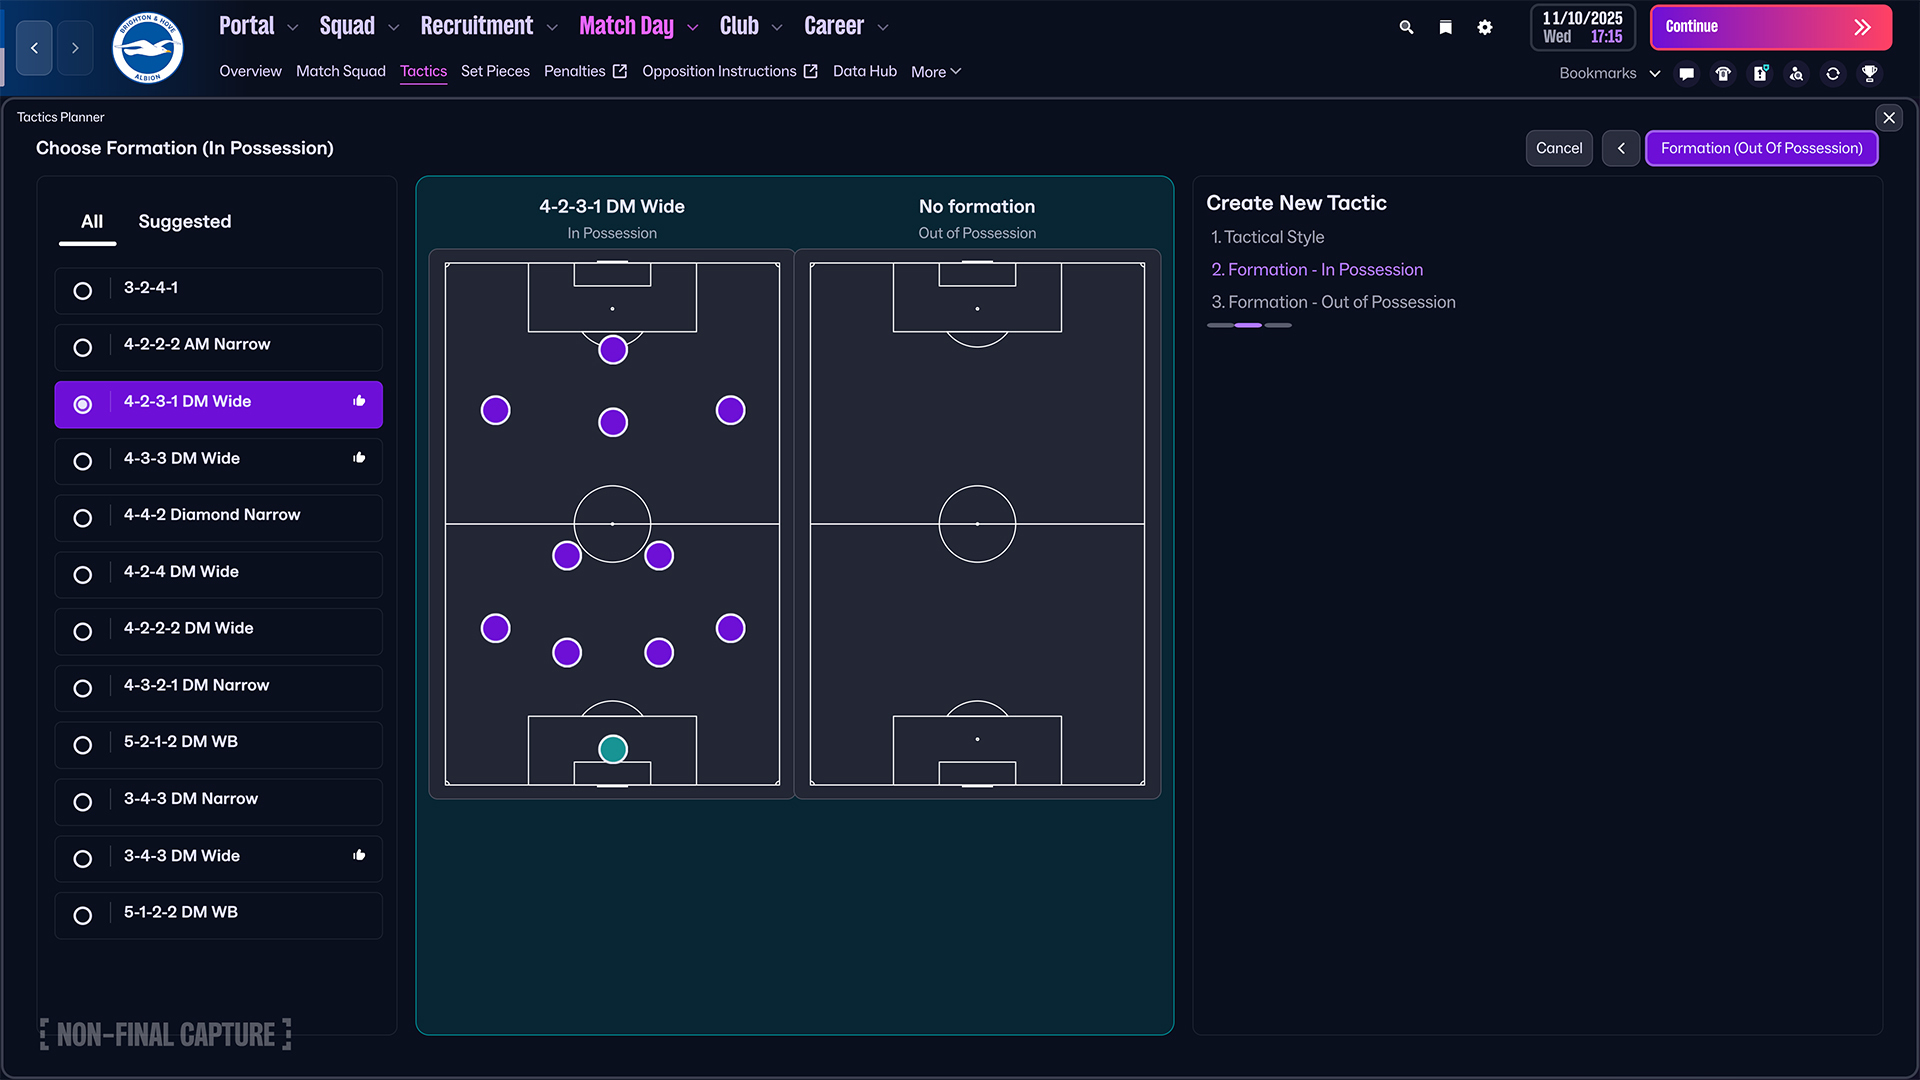
Task: Click the Formation (Out Of Possession) button
Action: coord(1761,148)
